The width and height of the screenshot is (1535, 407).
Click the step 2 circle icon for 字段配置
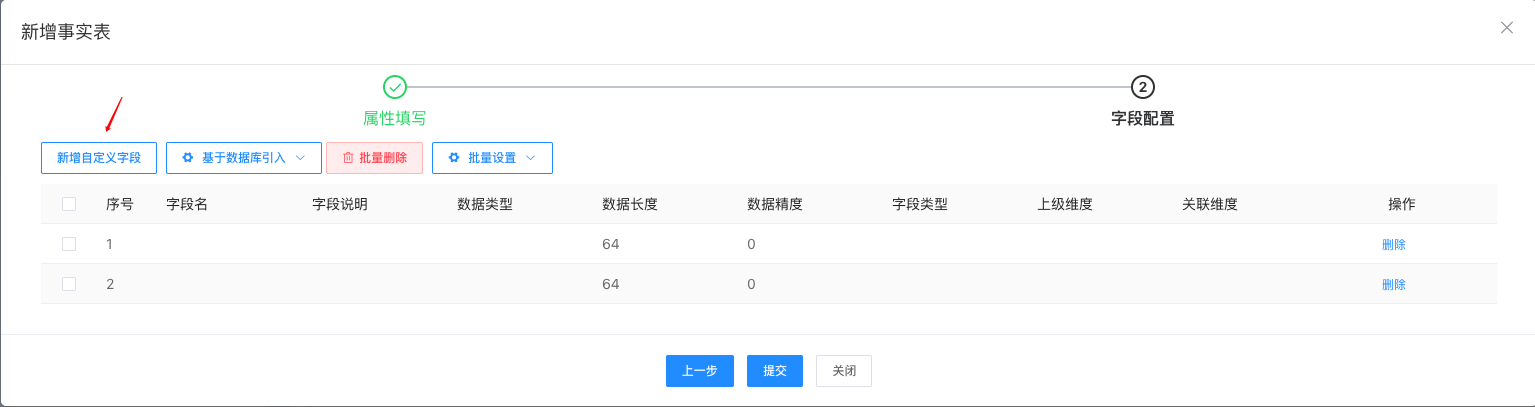tap(1143, 87)
